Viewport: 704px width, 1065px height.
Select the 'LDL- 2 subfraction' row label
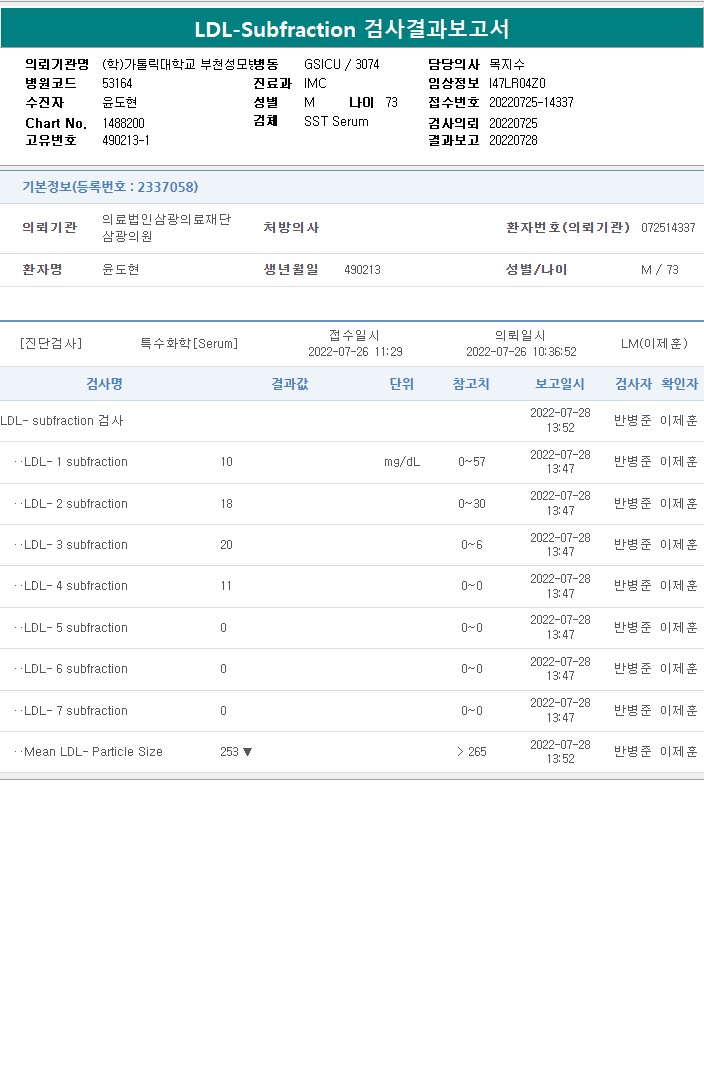[x=75, y=504]
